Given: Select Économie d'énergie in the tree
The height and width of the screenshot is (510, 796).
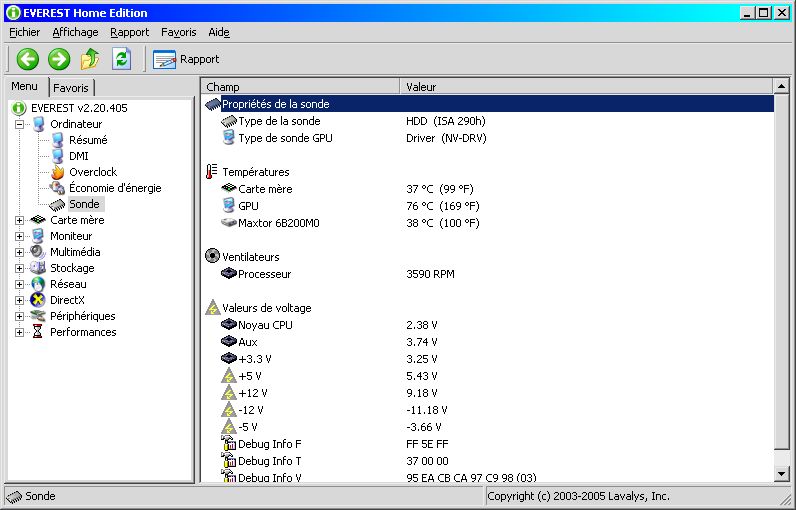Looking at the screenshot, I should [114, 188].
